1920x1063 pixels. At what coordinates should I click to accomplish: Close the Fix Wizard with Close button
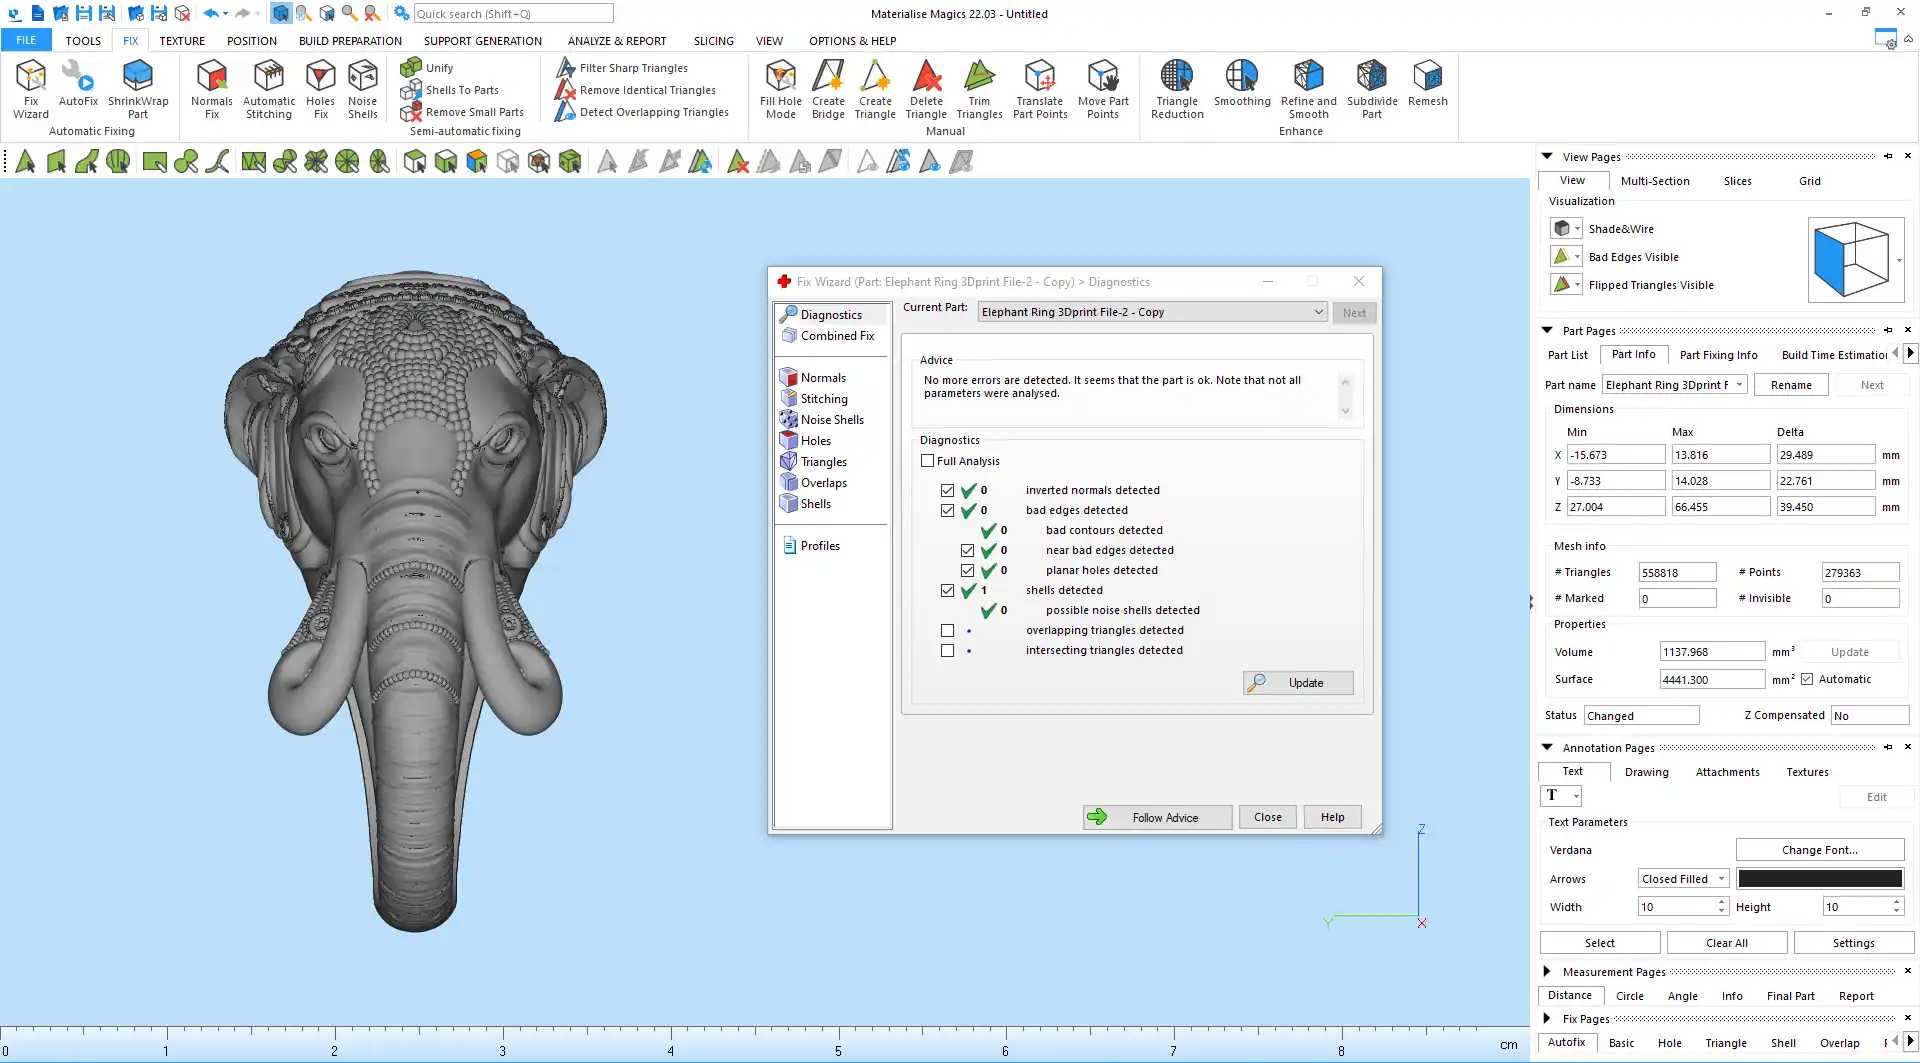1268,817
